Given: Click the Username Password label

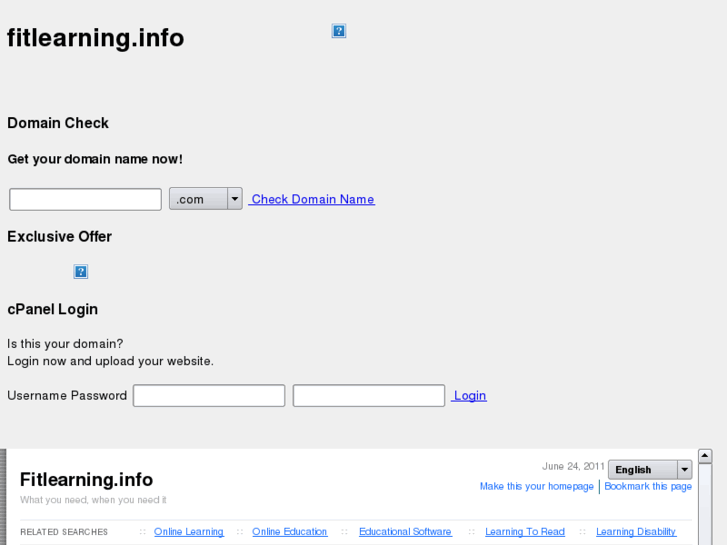Looking at the screenshot, I should pyautogui.click(x=67, y=396).
